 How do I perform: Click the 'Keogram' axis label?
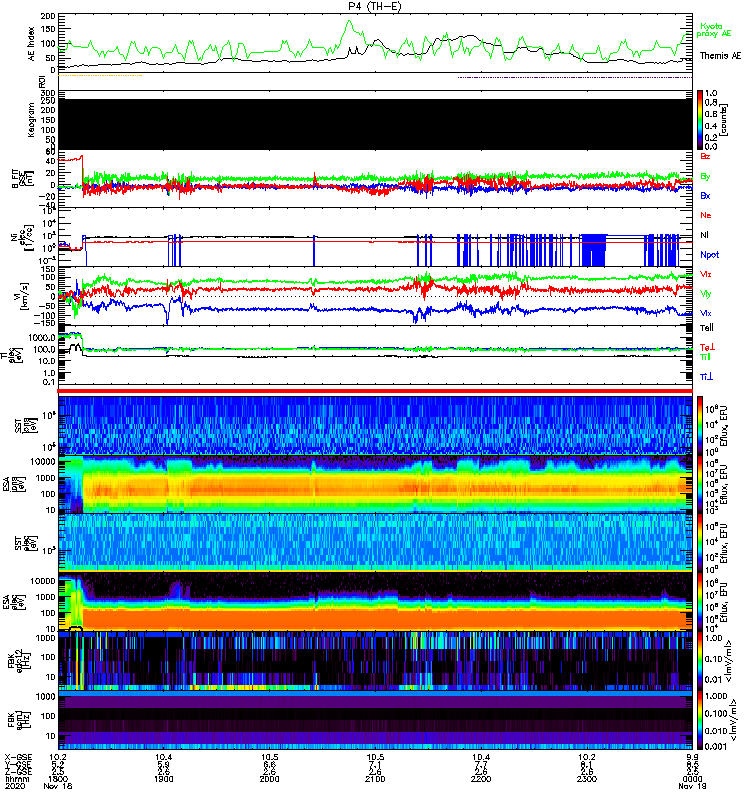(31, 119)
